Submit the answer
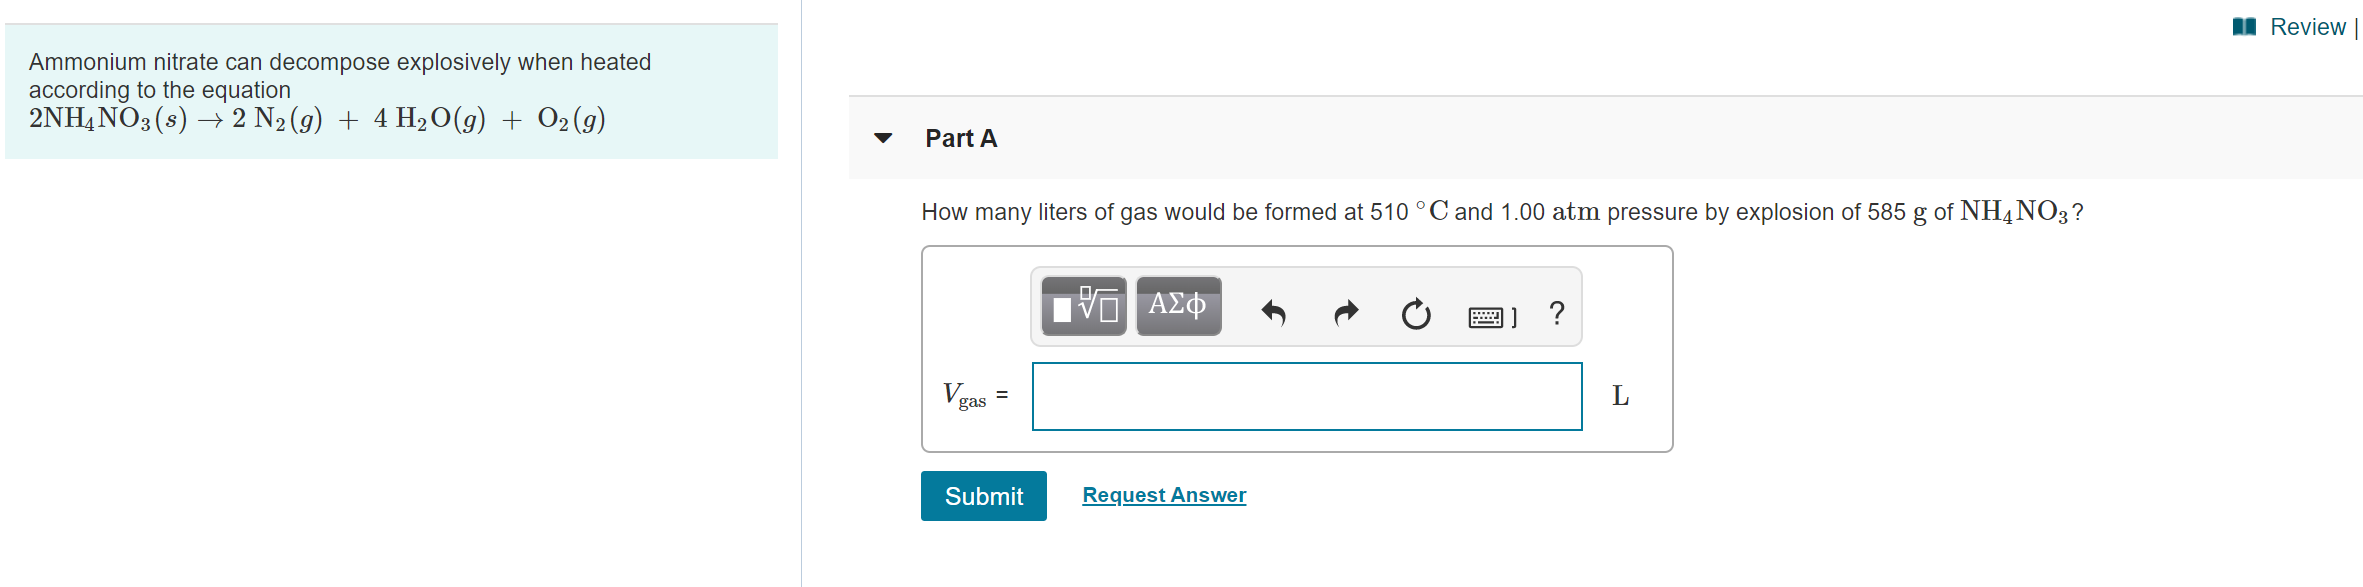Image resolution: width=2363 pixels, height=587 pixels. (x=983, y=495)
